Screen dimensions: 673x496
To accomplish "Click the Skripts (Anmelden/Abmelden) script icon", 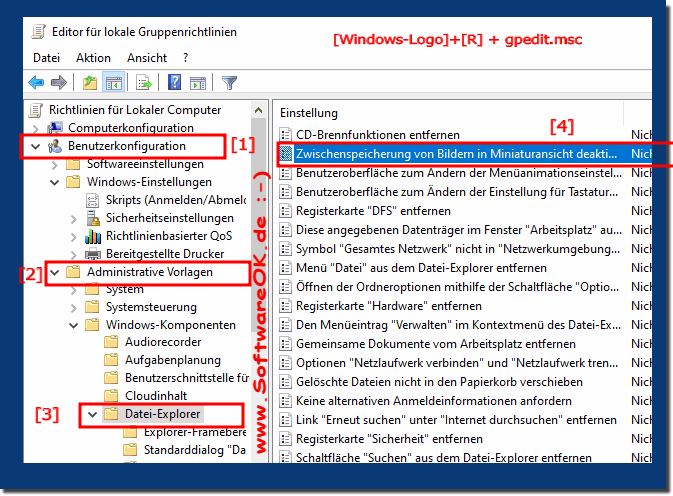I will pos(93,200).
